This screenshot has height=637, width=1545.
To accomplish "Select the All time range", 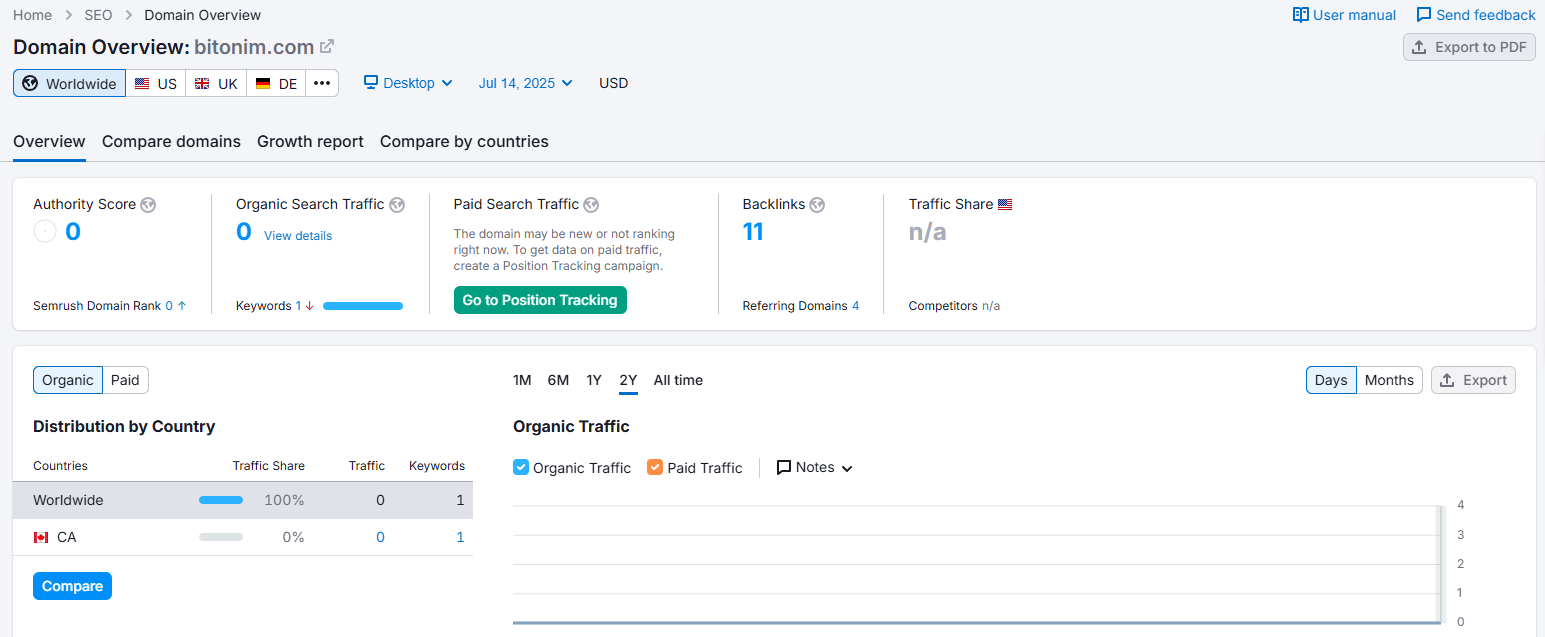I will (678, 380).
